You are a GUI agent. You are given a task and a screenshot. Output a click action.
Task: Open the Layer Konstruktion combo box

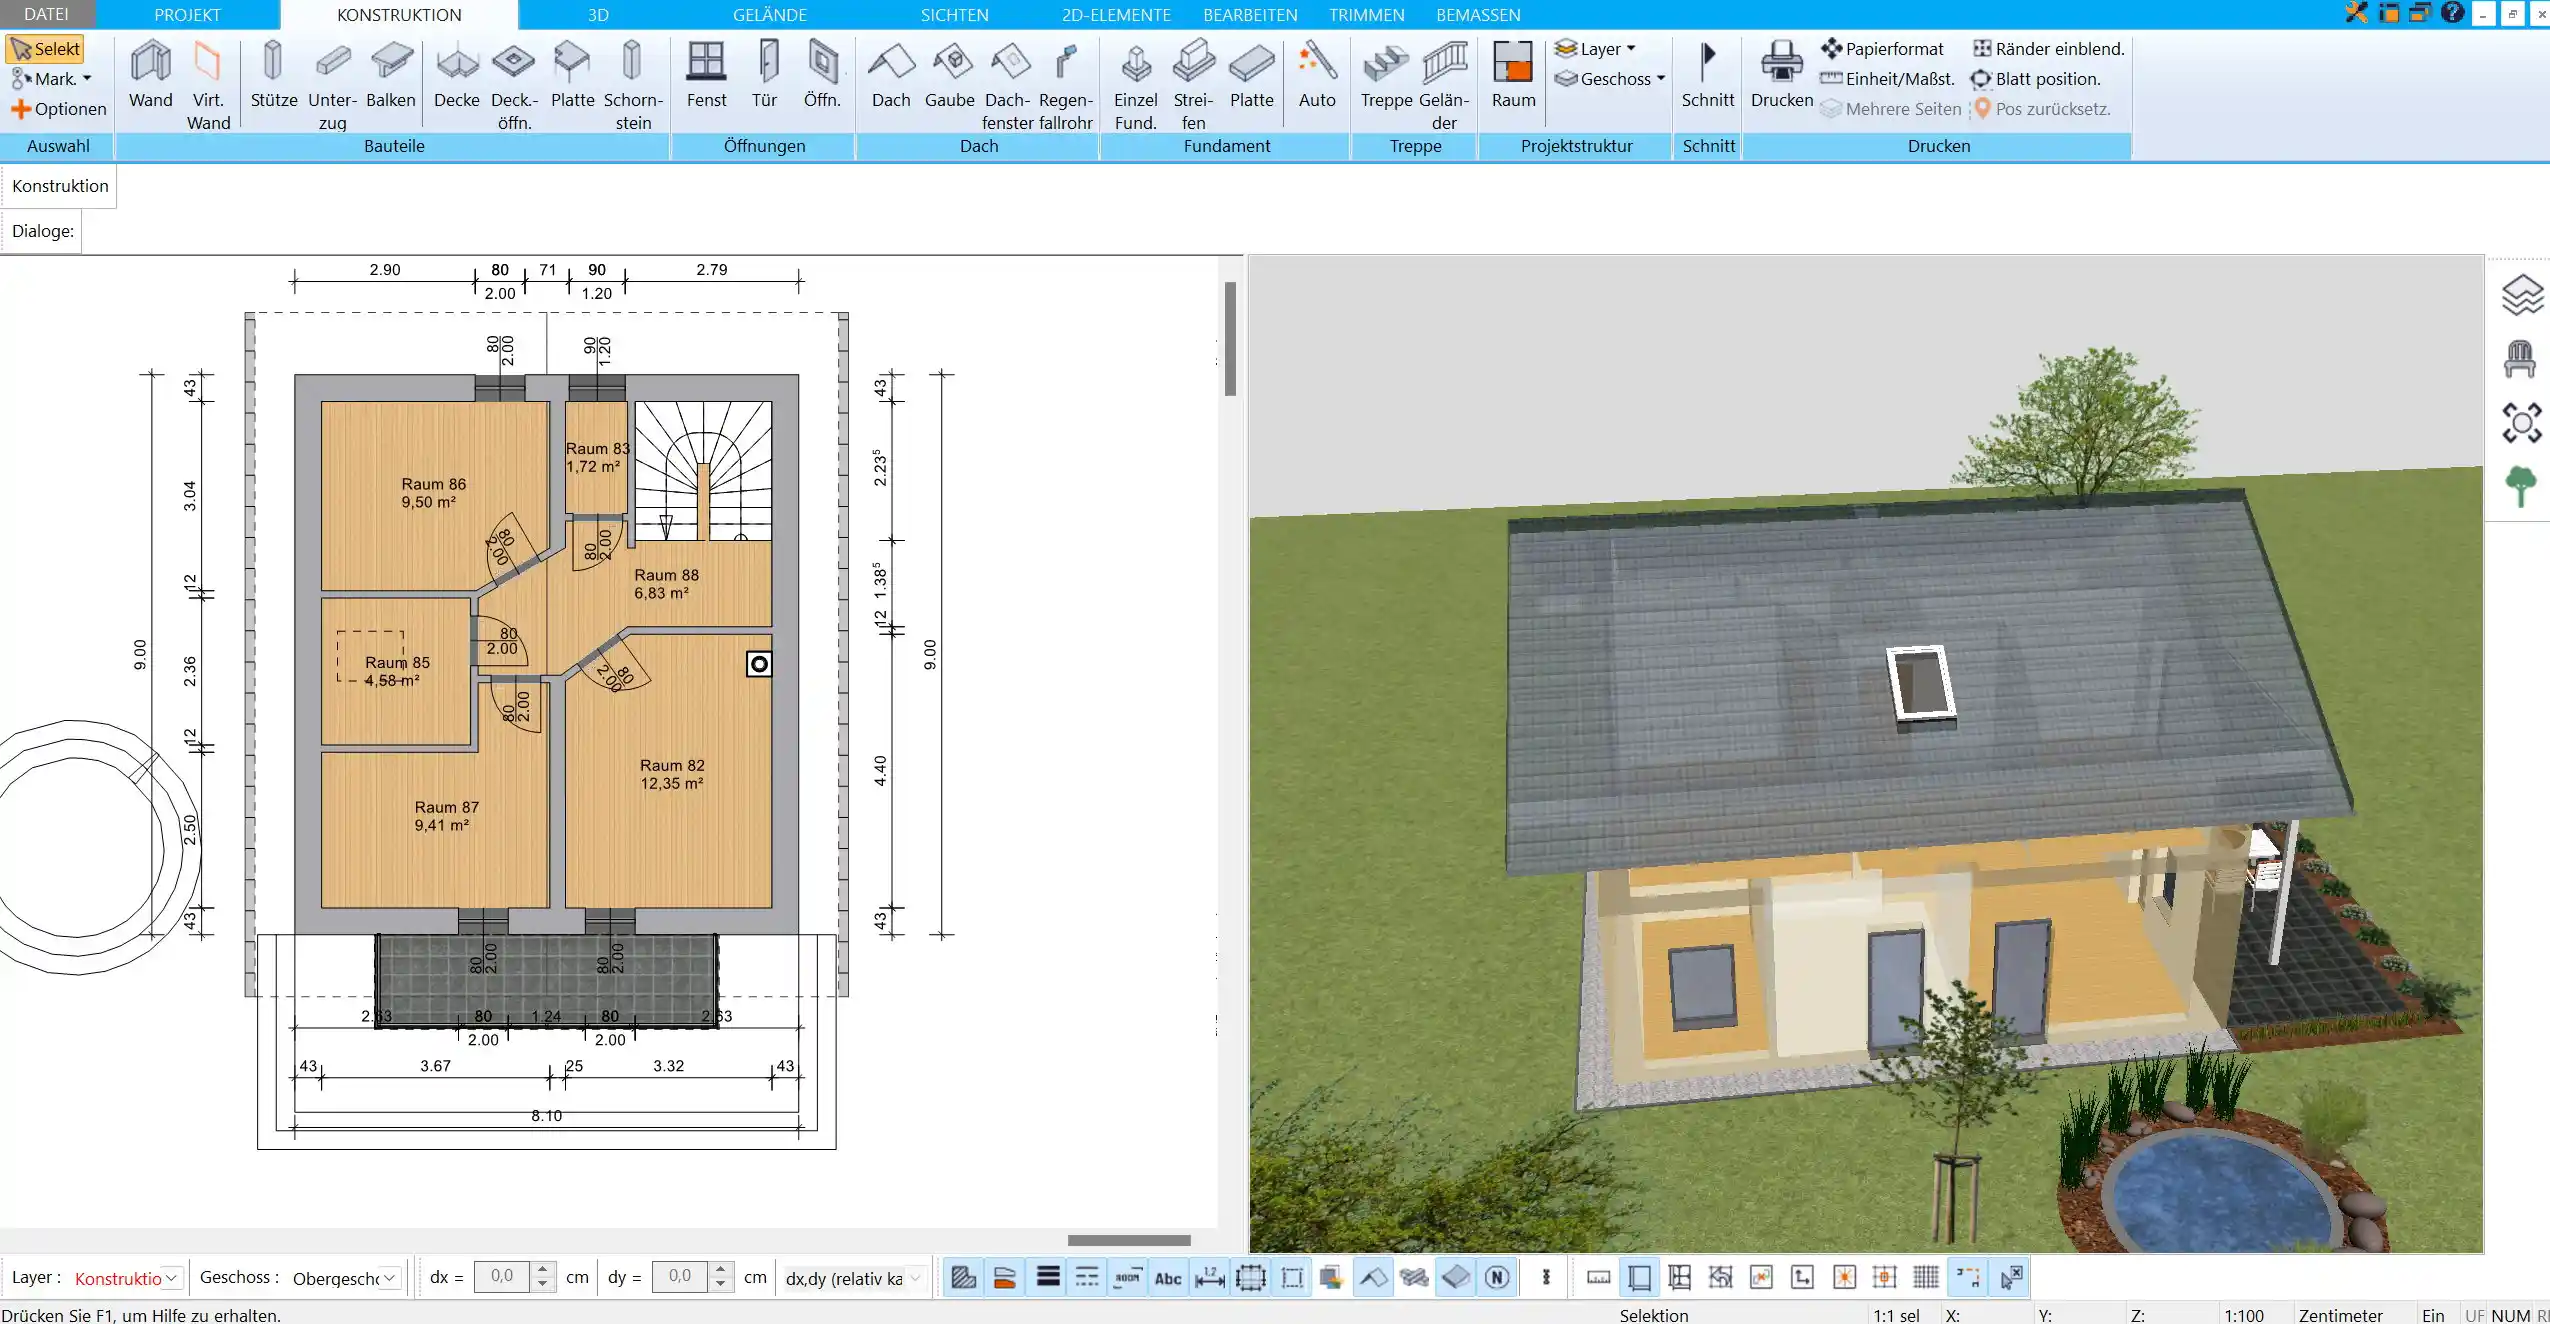tap(127, 1278)
